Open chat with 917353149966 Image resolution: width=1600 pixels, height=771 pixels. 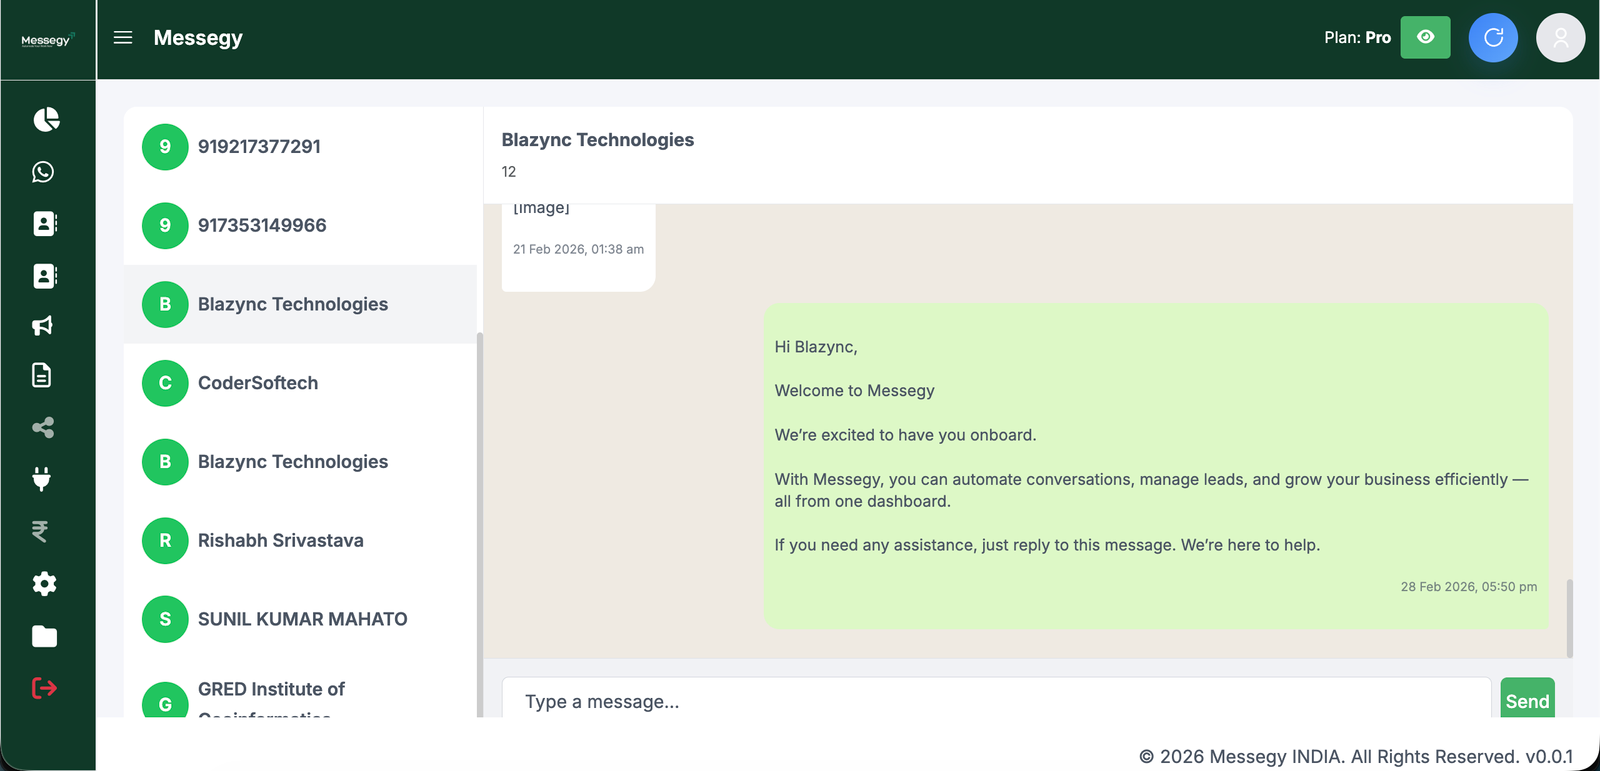300,226
